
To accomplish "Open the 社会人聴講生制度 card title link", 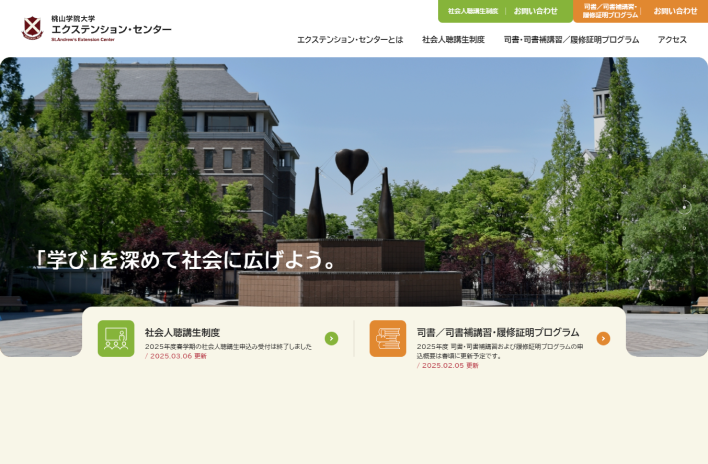I will click(182, 332).
